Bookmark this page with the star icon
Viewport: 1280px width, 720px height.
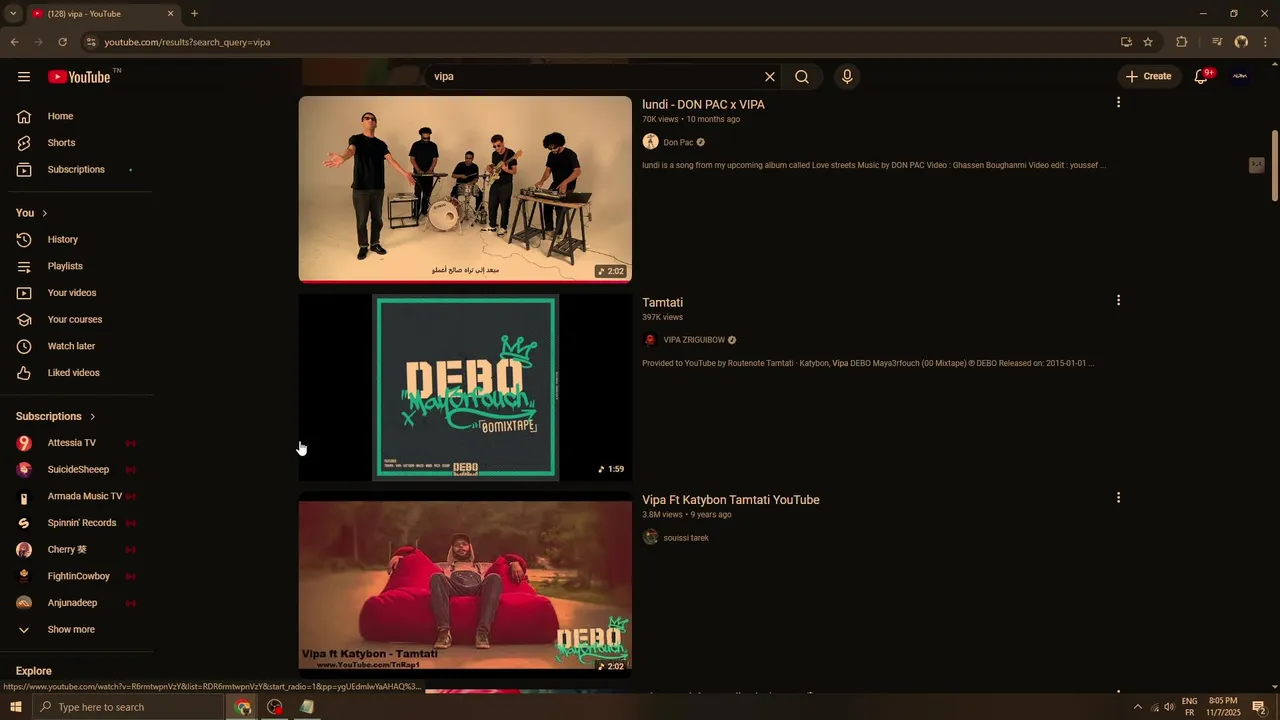[x=1148, y=42]
